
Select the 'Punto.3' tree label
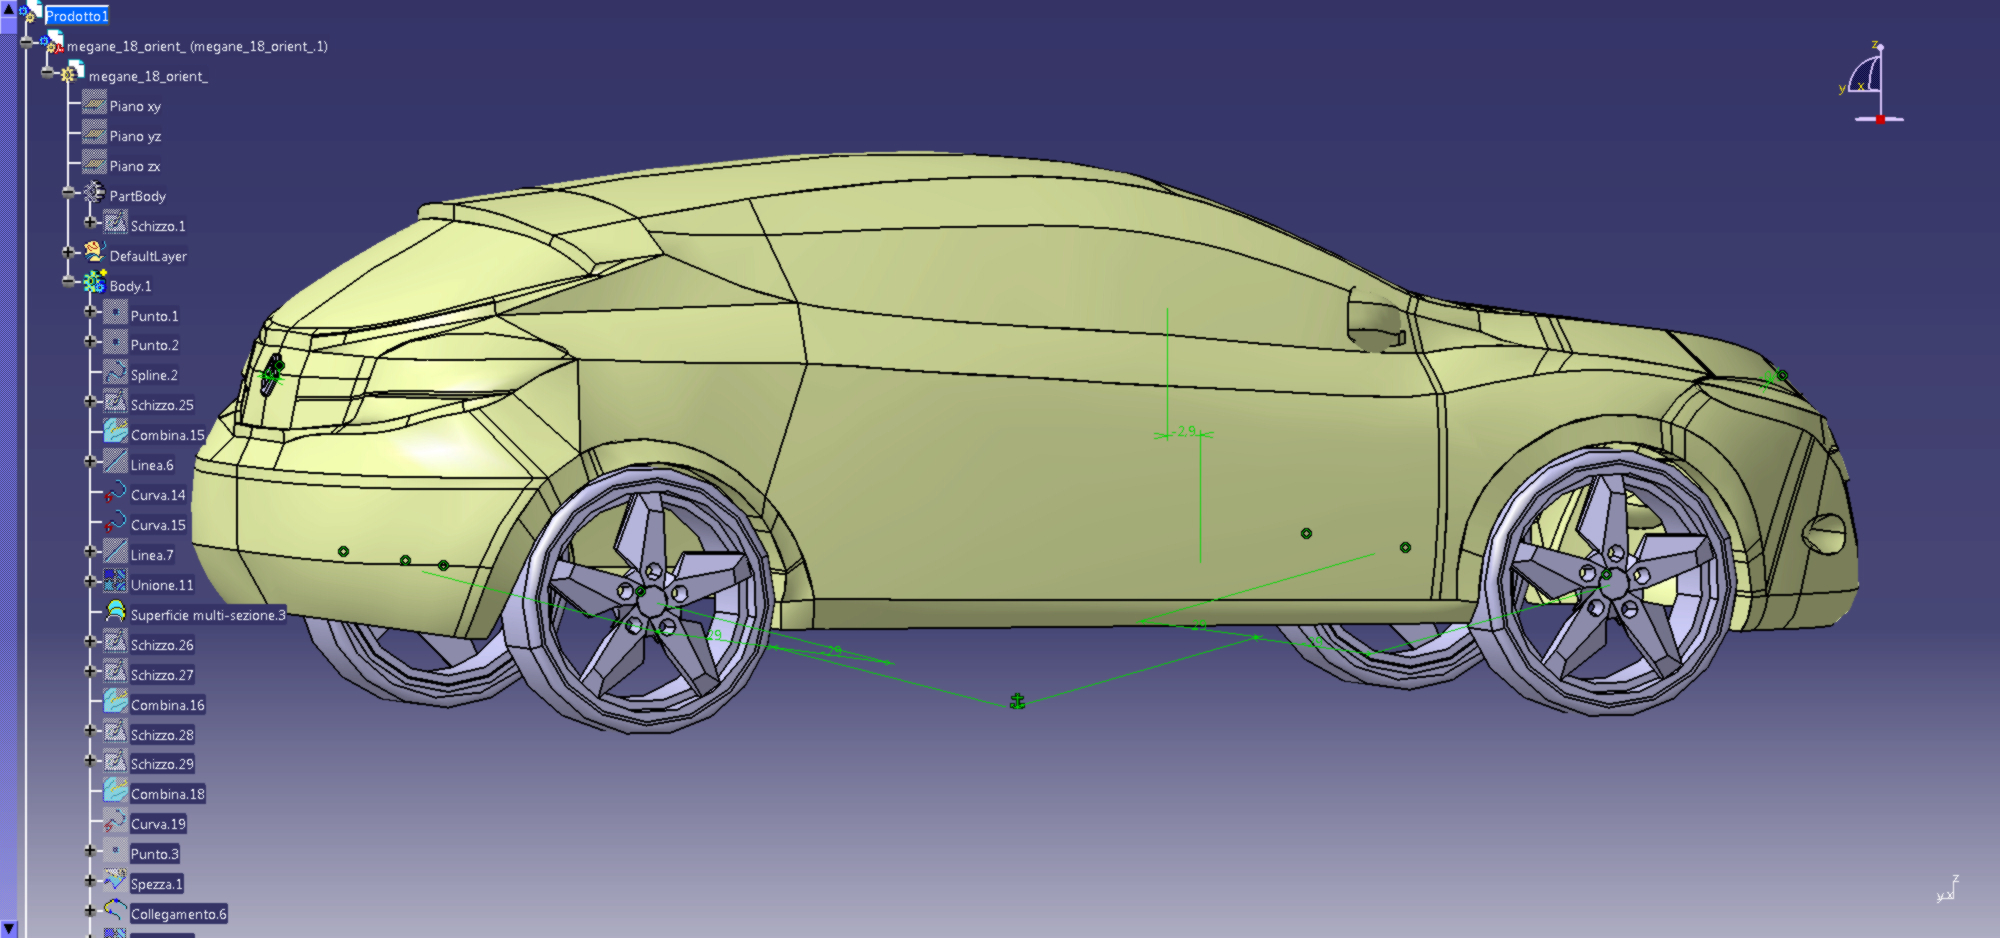pos(155,854)
